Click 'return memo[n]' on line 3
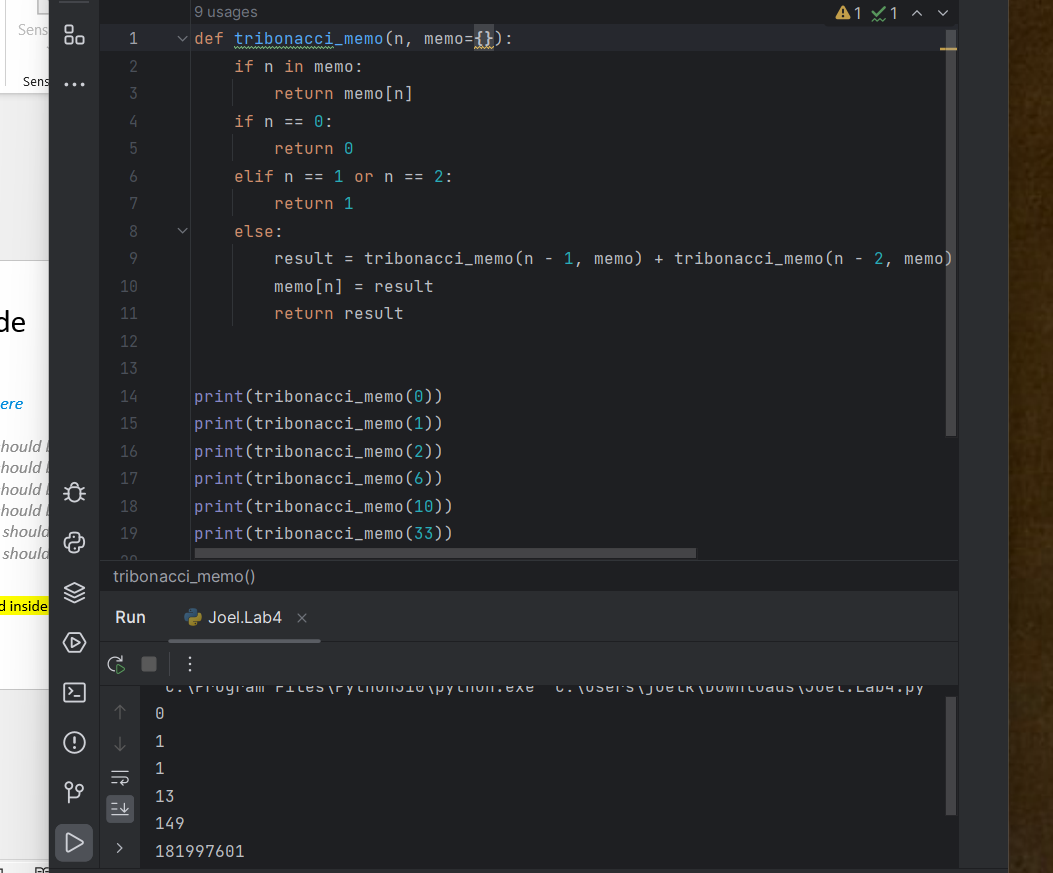The height and width of the screenshot is (873, 1053). point(343,93)
